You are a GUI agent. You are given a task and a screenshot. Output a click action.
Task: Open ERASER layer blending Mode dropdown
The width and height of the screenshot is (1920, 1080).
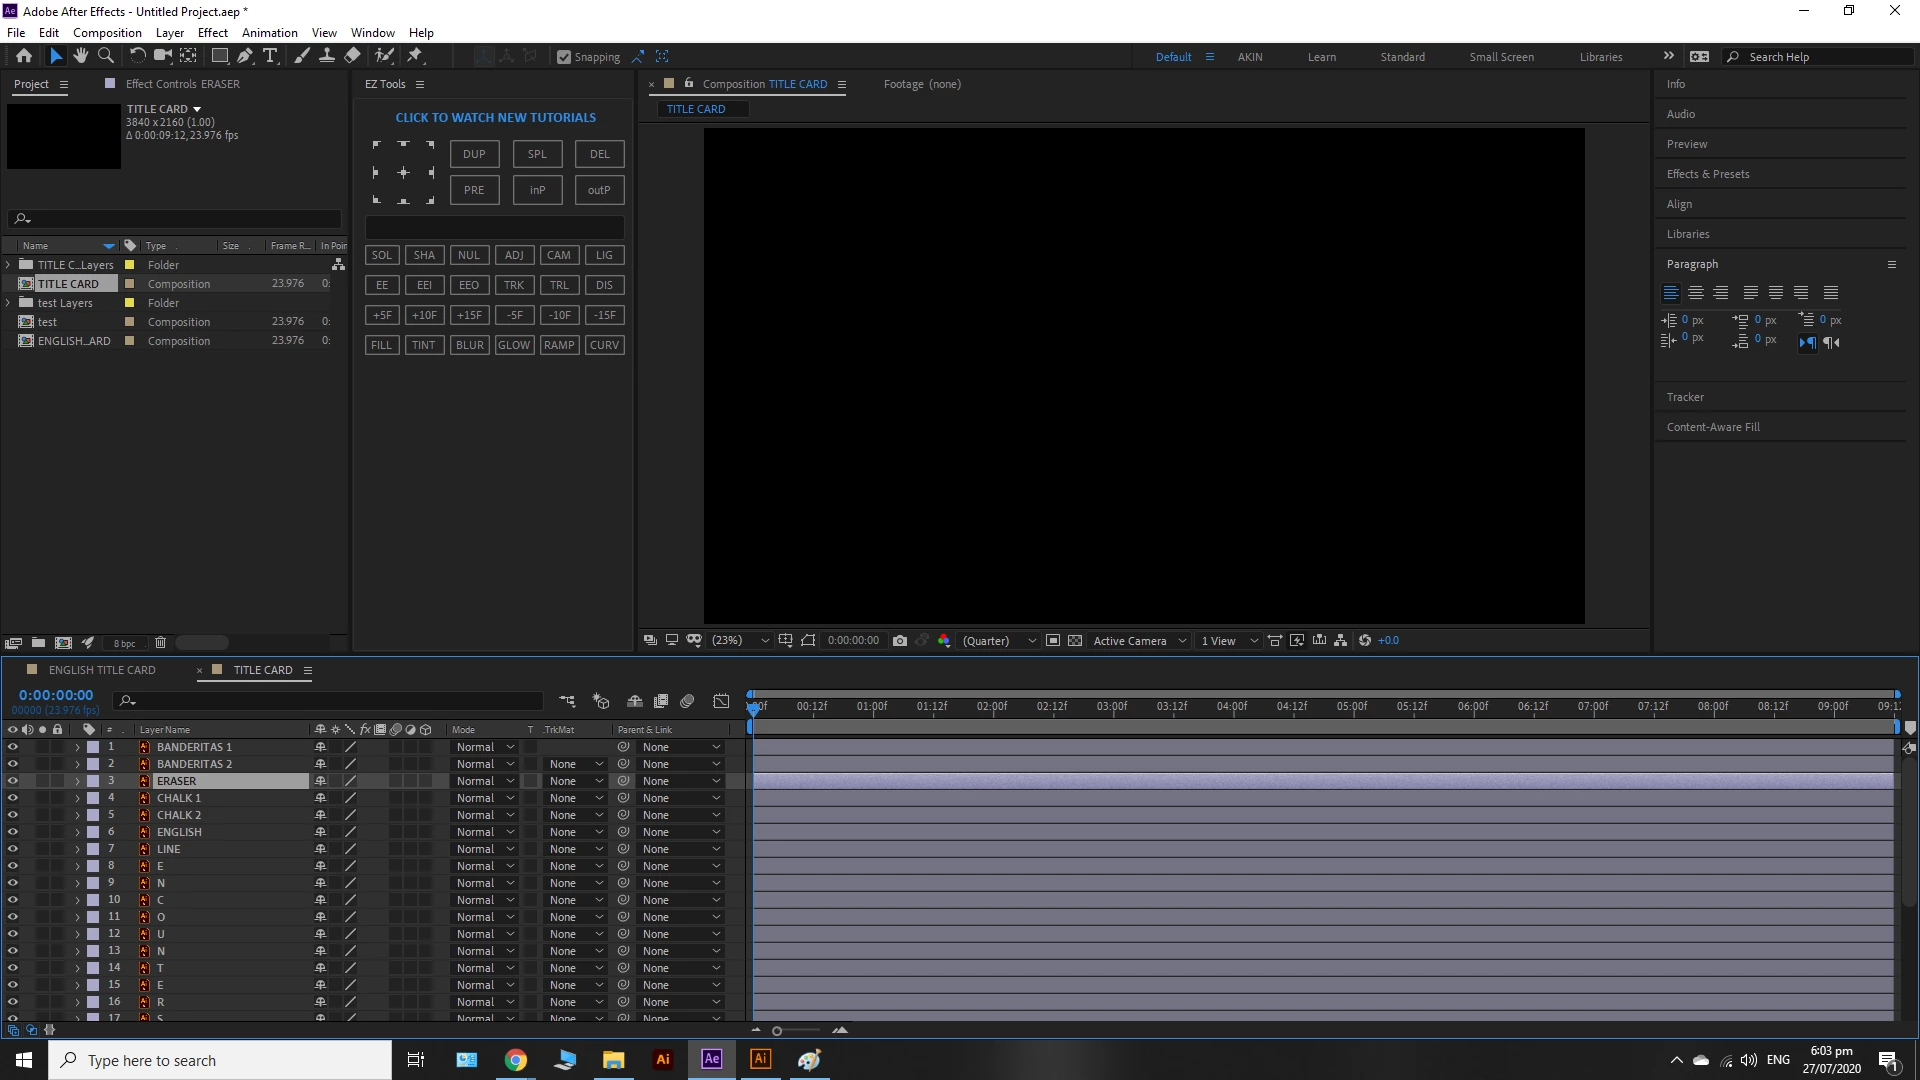pos(485,781)
